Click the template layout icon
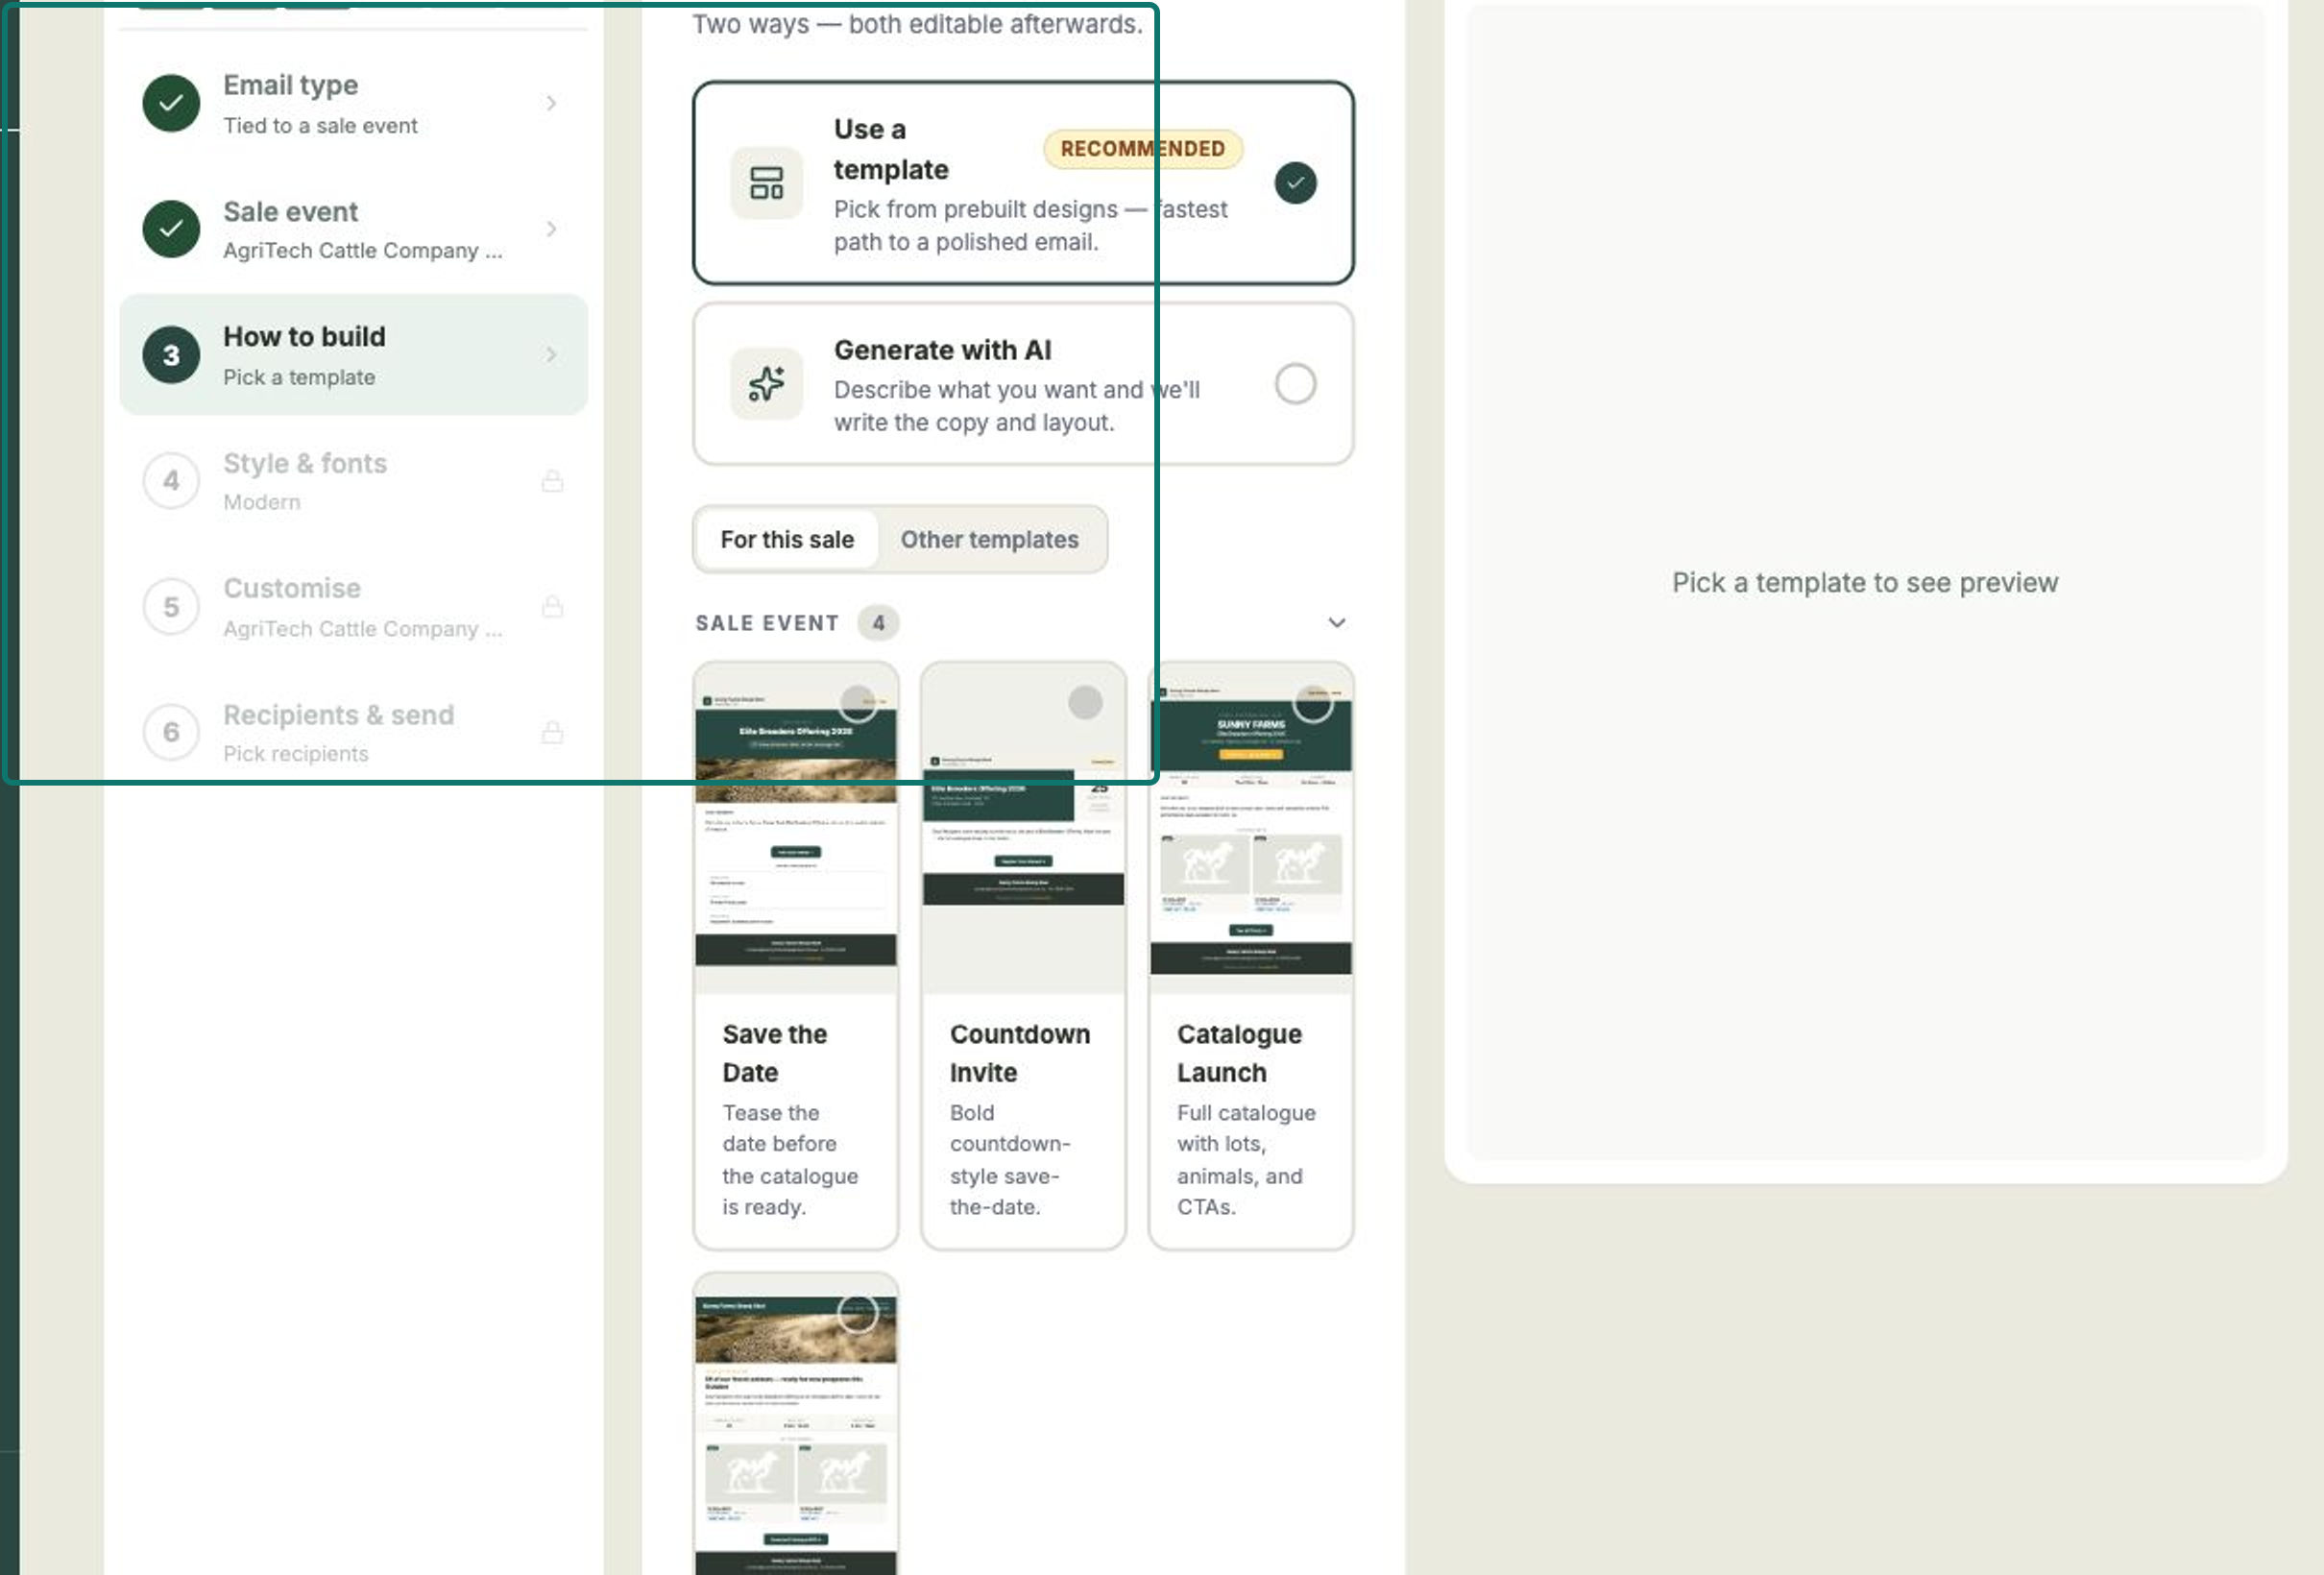2324x1575 pixels. coord(766,183)
